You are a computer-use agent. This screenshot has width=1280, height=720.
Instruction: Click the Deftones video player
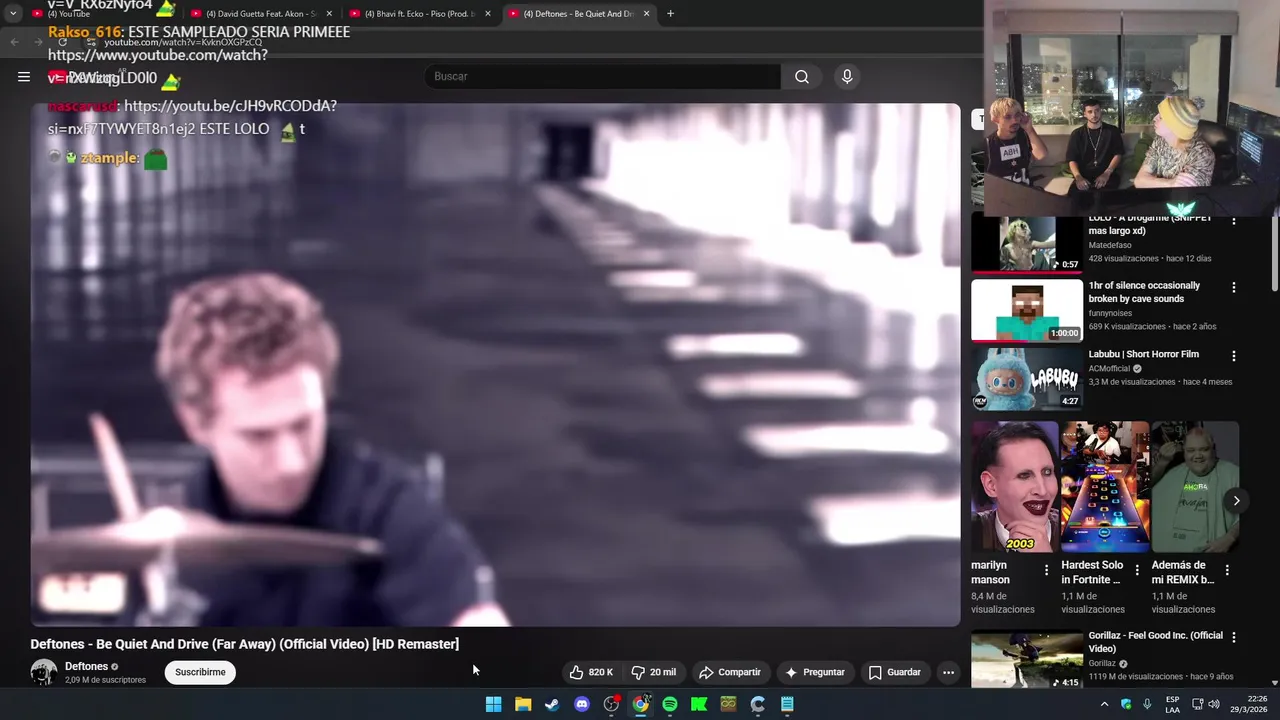pos(495,365)
